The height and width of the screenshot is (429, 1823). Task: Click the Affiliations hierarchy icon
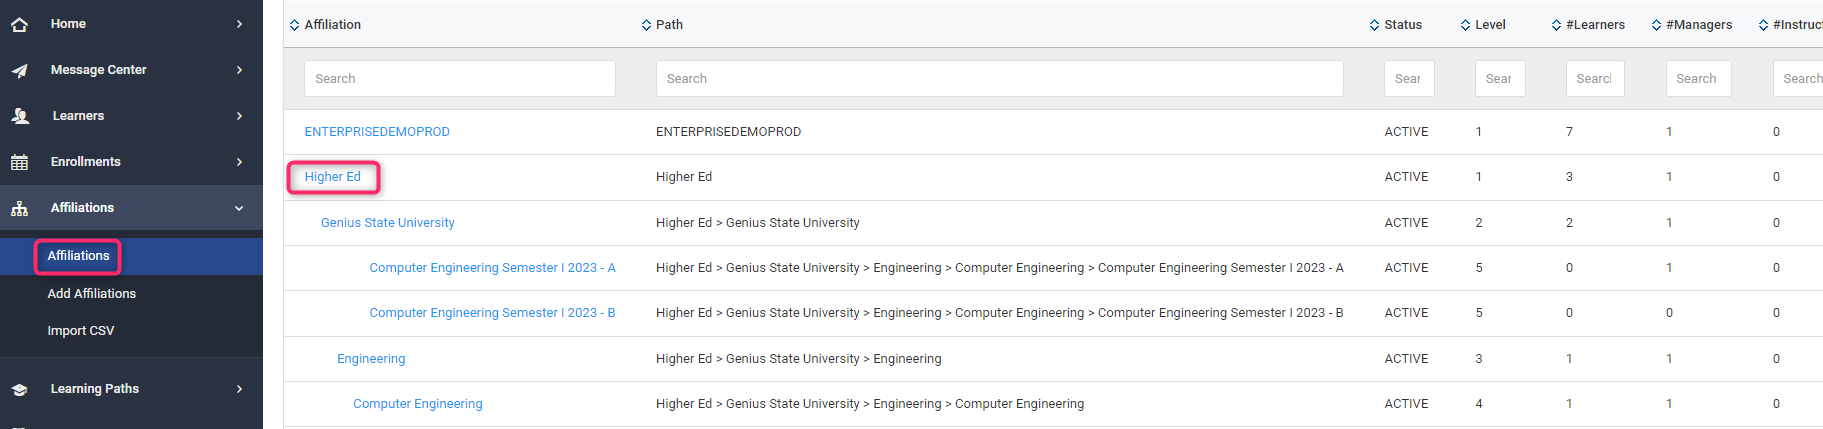(19, 208)
